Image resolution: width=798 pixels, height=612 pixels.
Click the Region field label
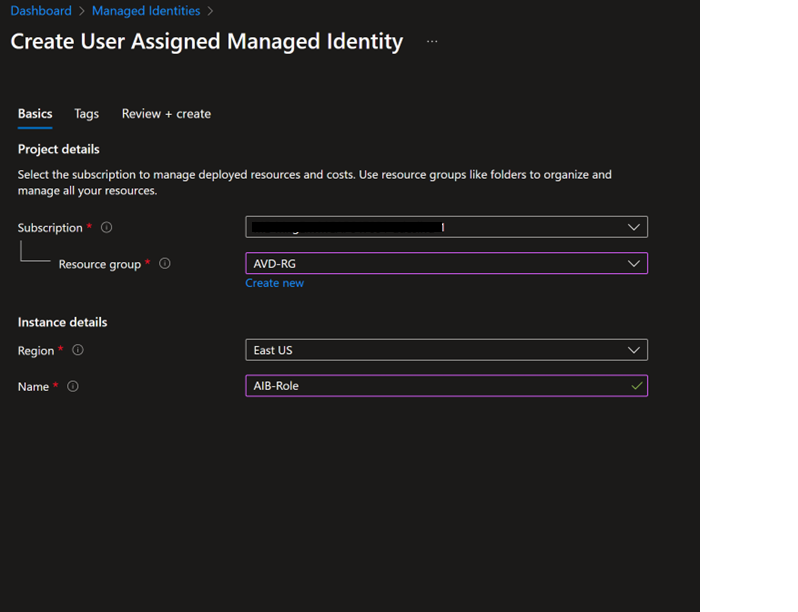pyautogui.click(x=36, y=351)
